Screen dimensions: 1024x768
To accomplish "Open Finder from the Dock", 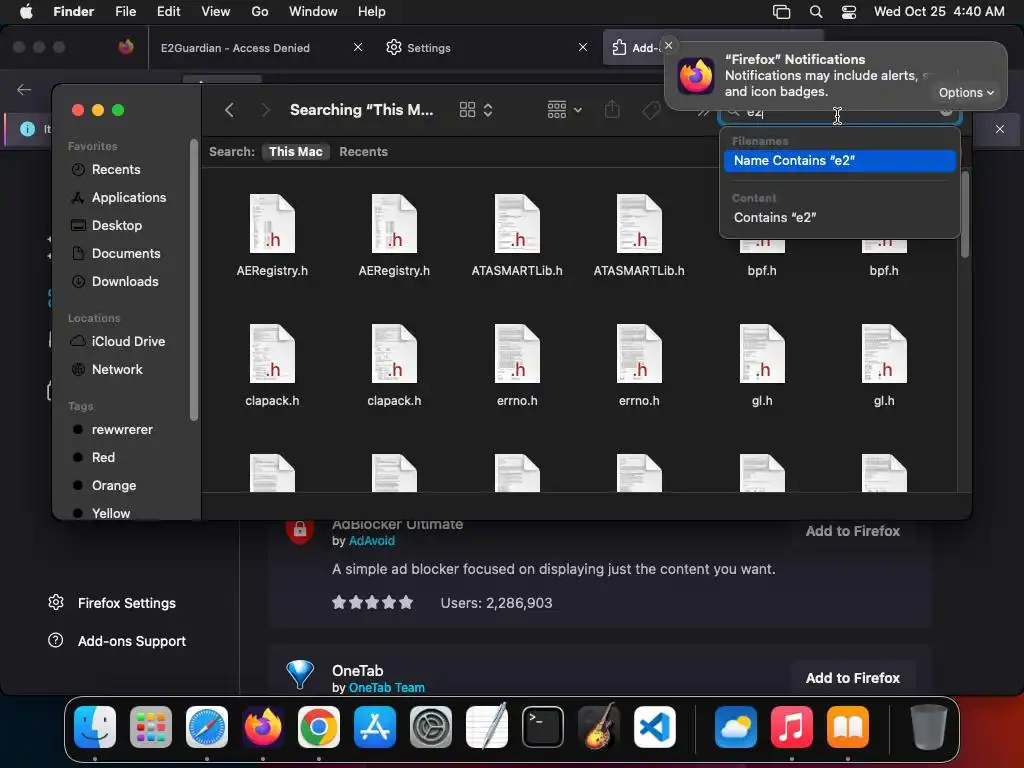I will click(95, 727).
